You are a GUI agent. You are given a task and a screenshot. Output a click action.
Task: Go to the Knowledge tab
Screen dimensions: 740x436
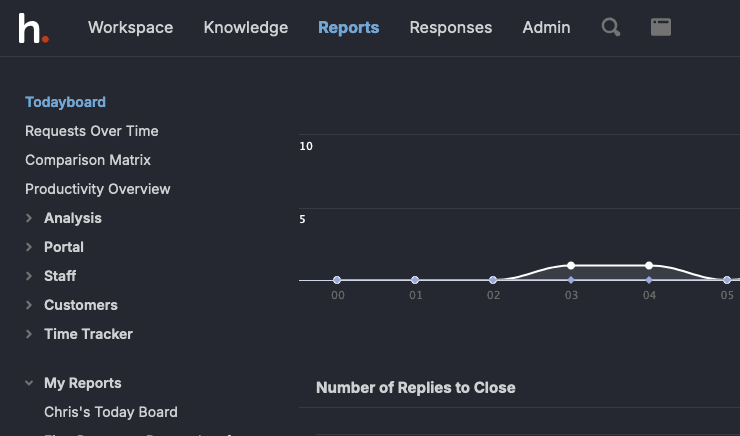[x=245, y=28]
